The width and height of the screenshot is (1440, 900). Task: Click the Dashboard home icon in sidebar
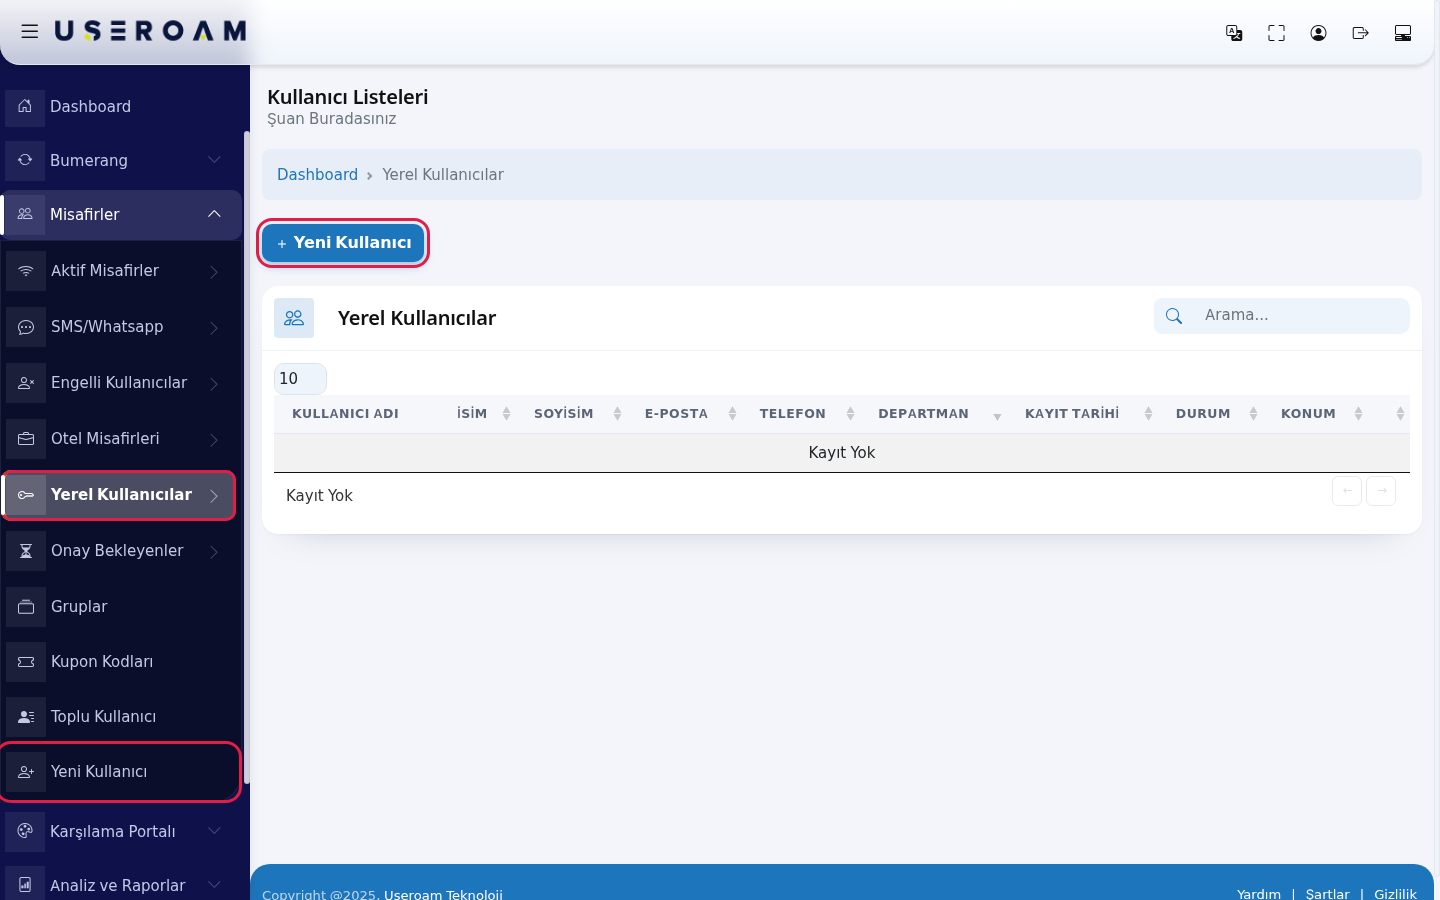click(x=25, y=107)
